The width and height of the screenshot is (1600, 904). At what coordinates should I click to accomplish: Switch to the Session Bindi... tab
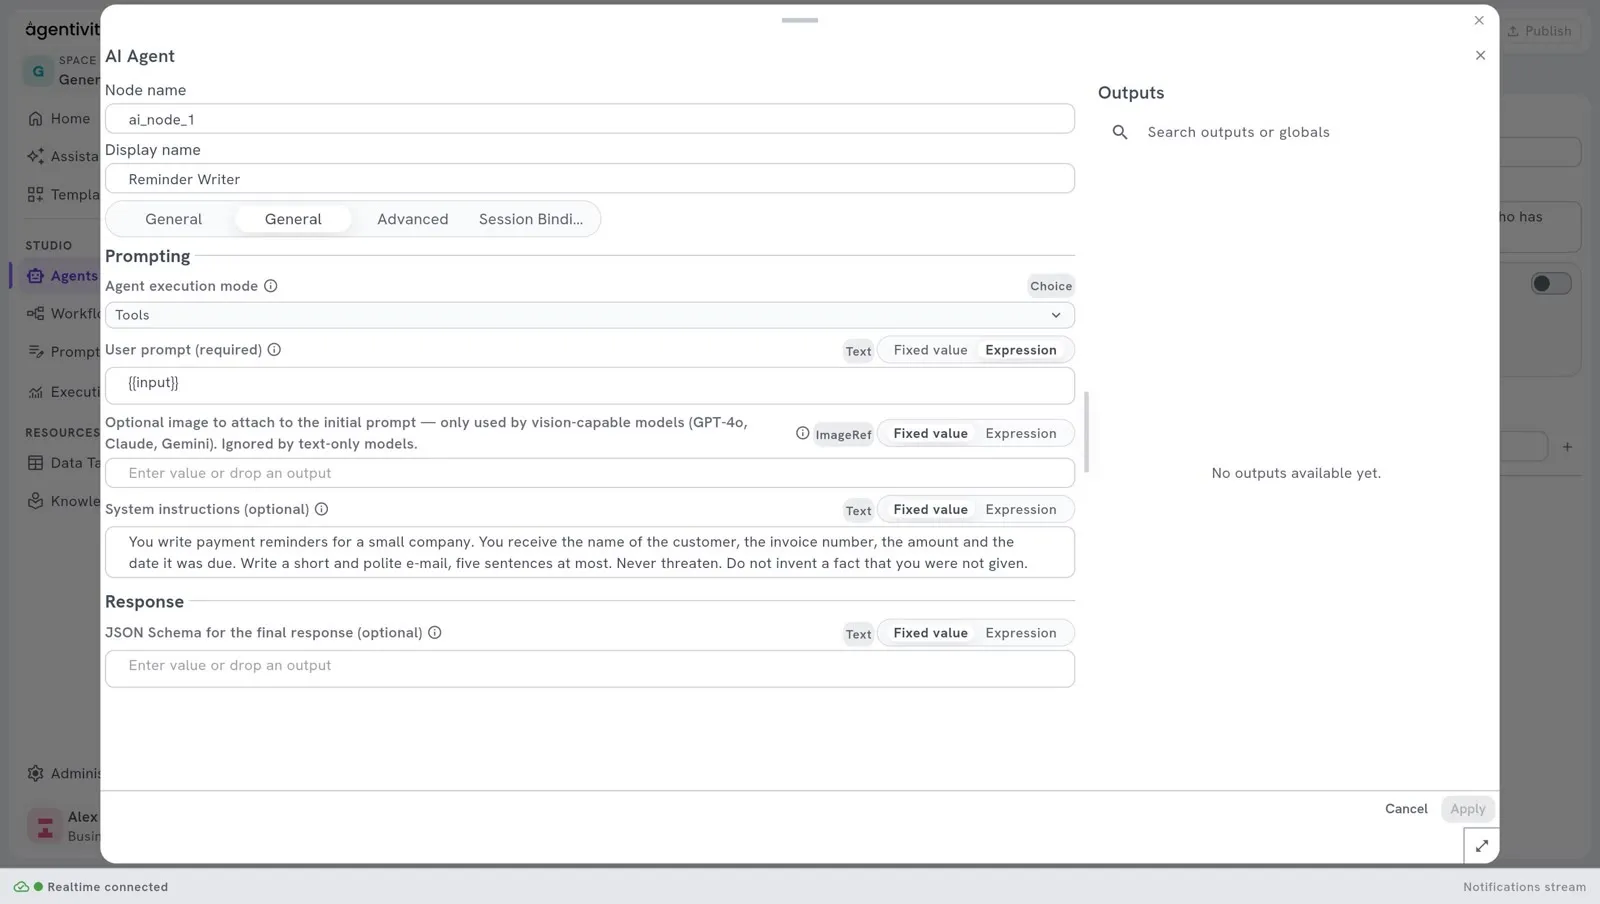click(x=531, y=219)
